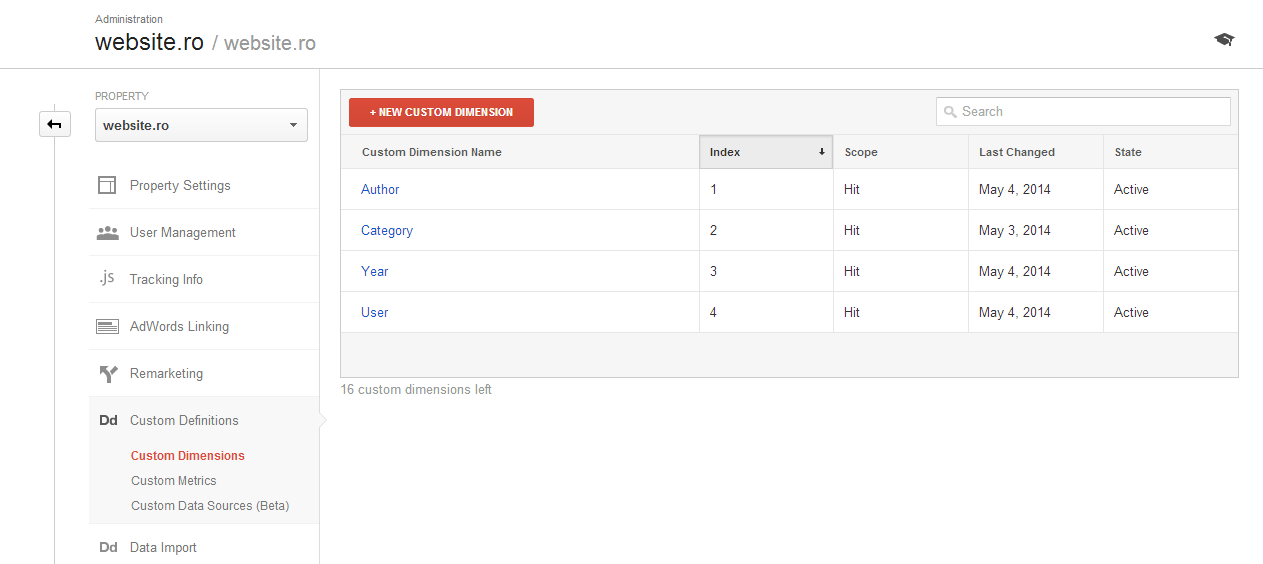1263x564 pixels.
Task: Click the magnifier icon in Search box
Action: pyautogui.click(x=950, y=112)
